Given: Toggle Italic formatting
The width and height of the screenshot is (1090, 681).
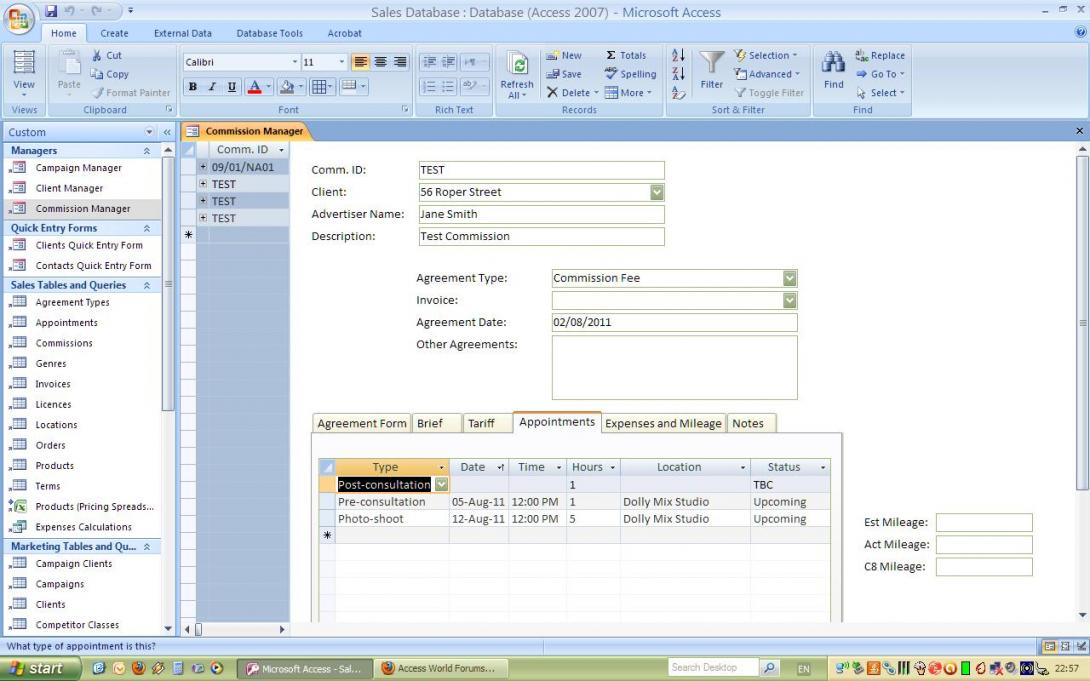Looking at the screenshot, I should tap(212, 87).
